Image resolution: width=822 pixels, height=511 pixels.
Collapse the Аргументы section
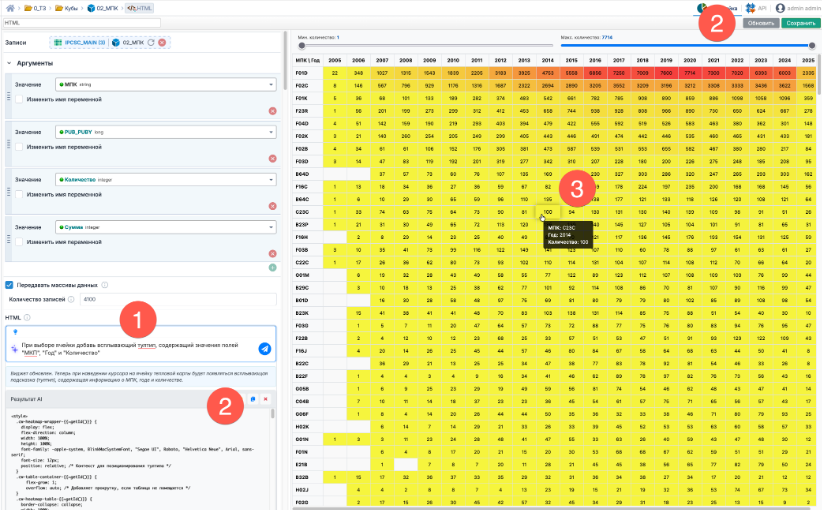click(x=9, y=63)
